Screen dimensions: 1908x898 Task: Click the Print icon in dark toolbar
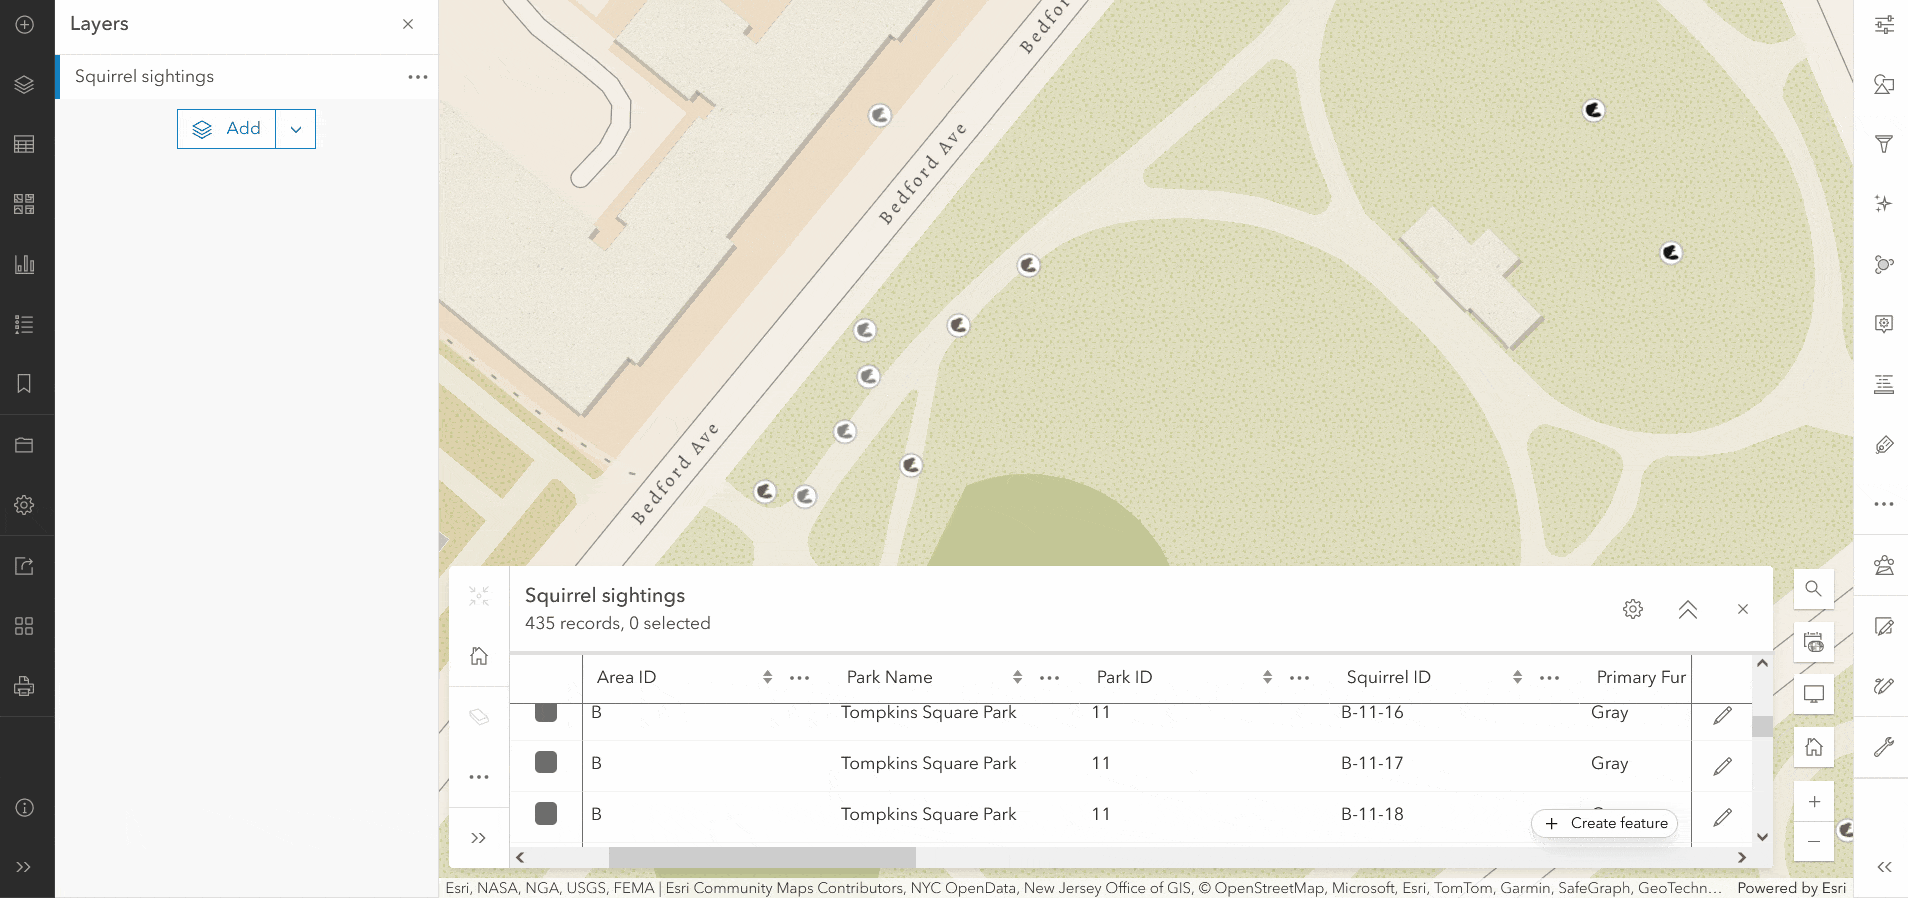point(25,686)
